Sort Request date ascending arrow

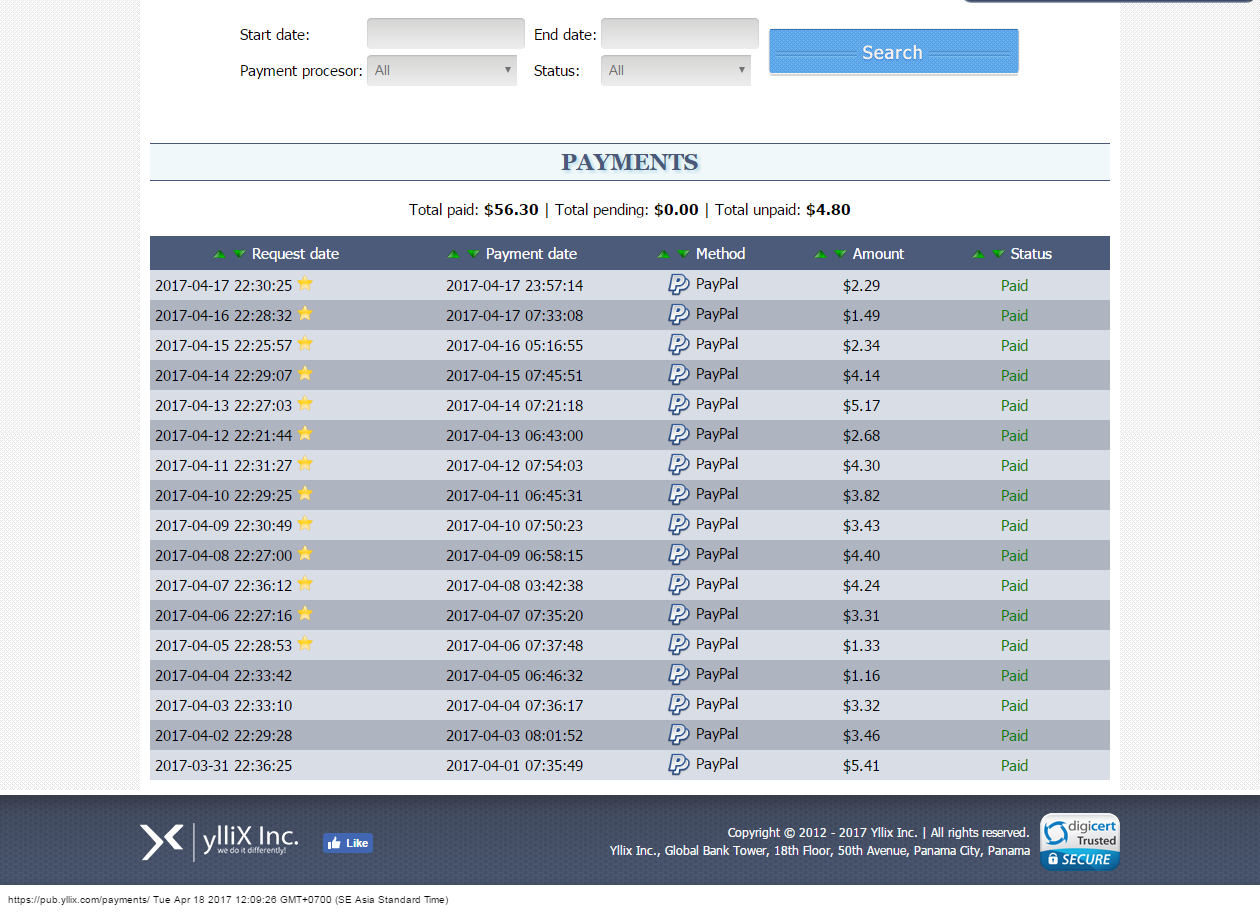(219, 254)
